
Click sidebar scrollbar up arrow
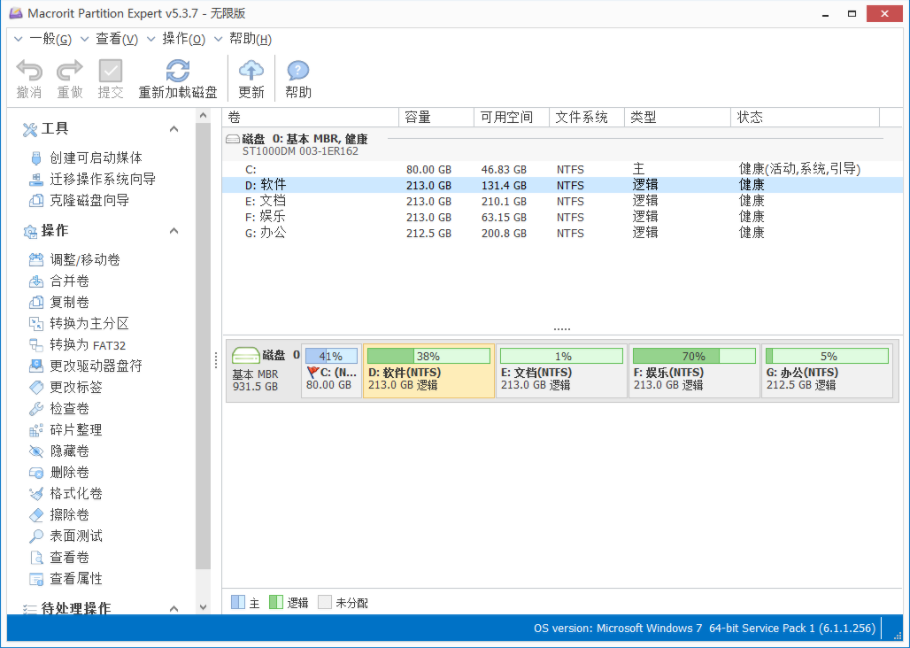point(203,115)
